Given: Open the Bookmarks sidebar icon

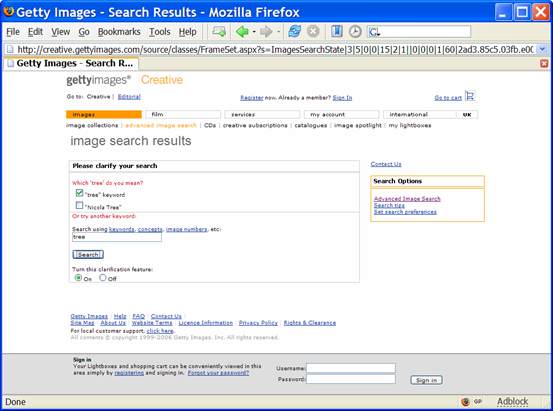Looking at the screenshot, I should point(336,31).
